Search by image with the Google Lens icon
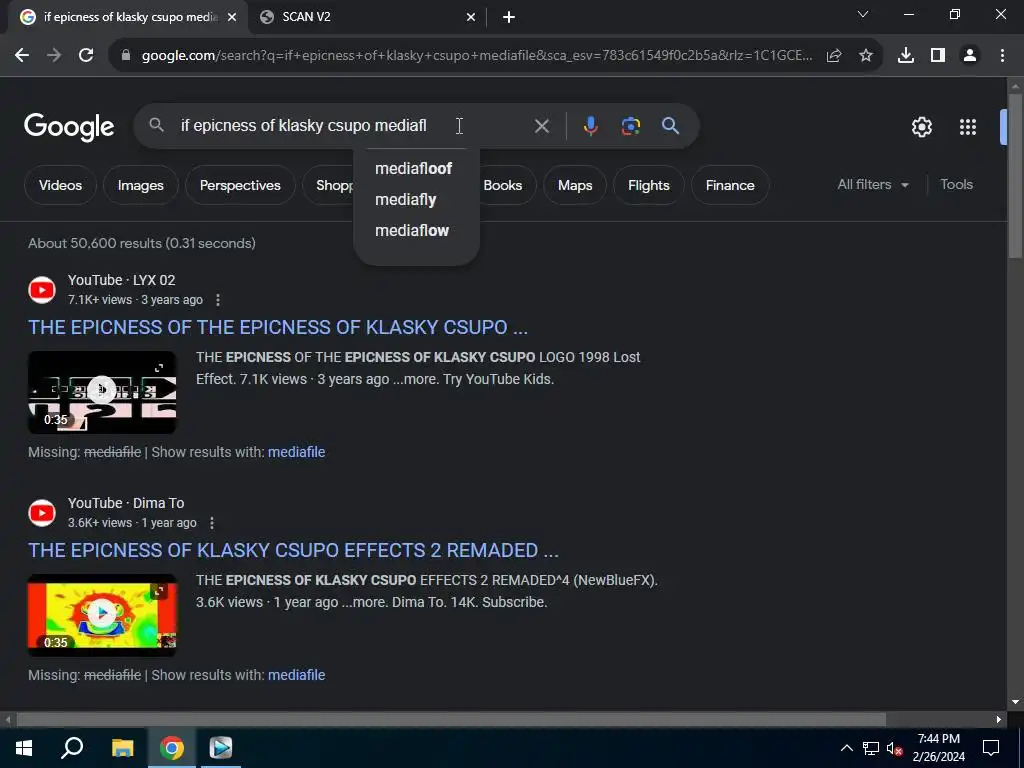 pyautogui.click(x=631, y=126)
